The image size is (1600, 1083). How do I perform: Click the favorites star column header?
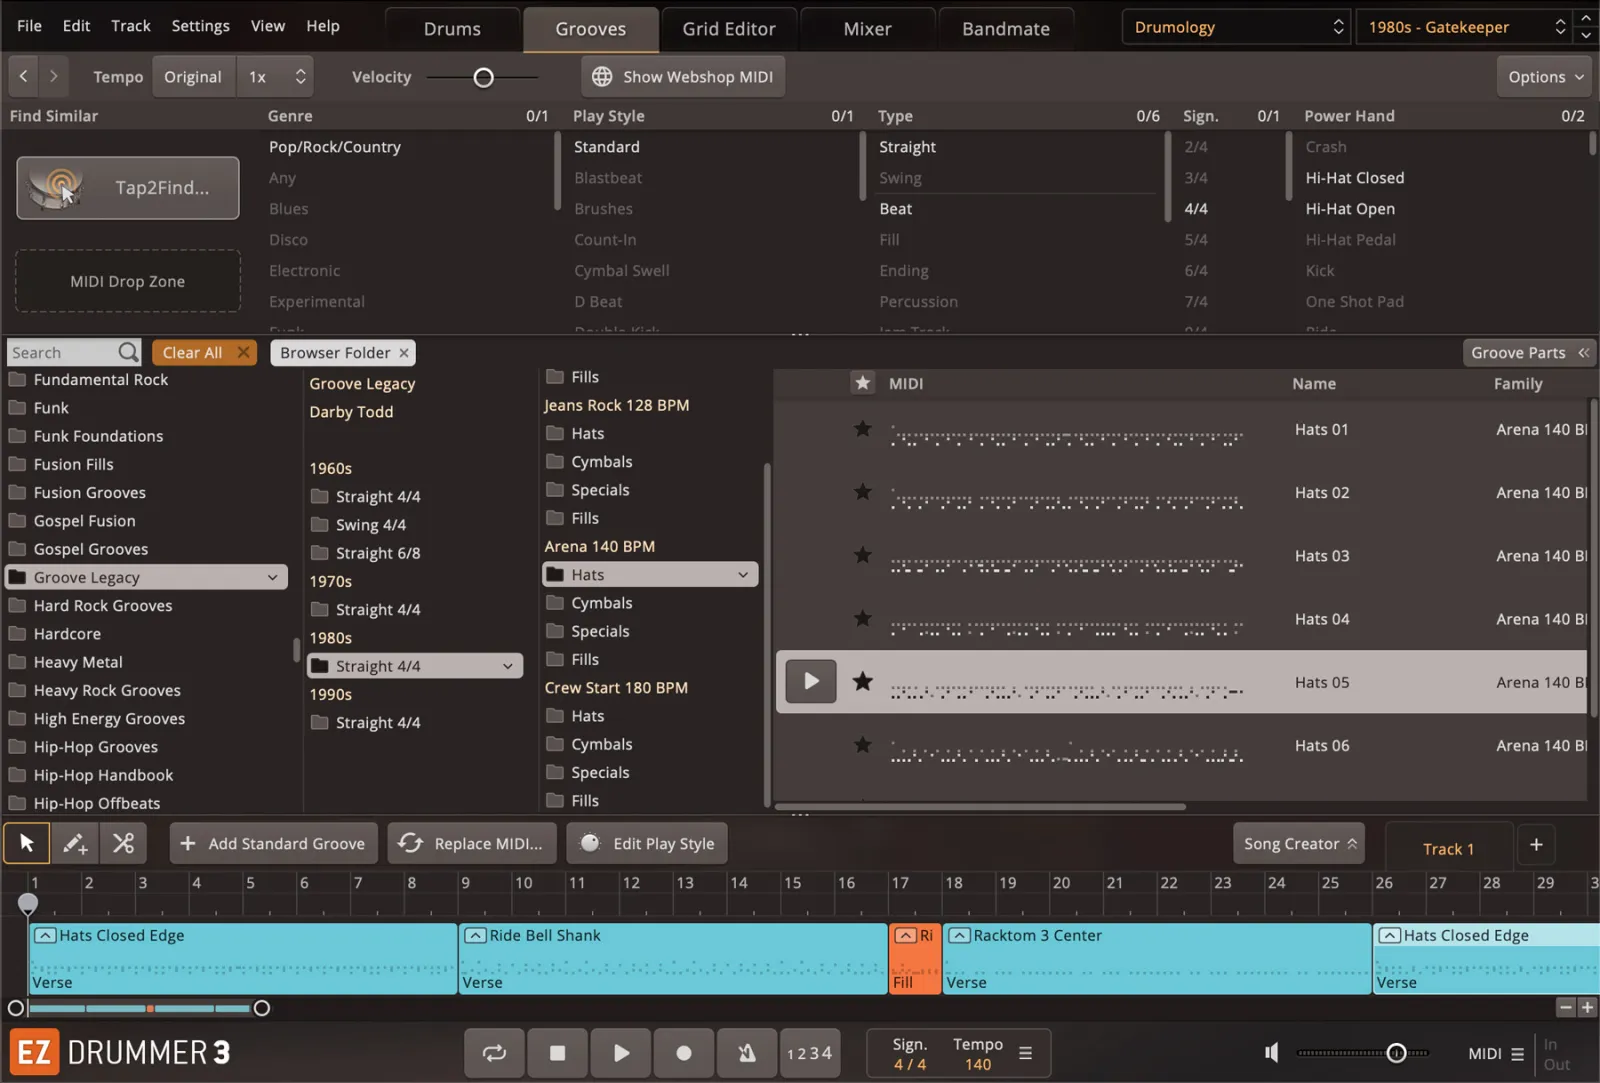(x=862, y=383)
